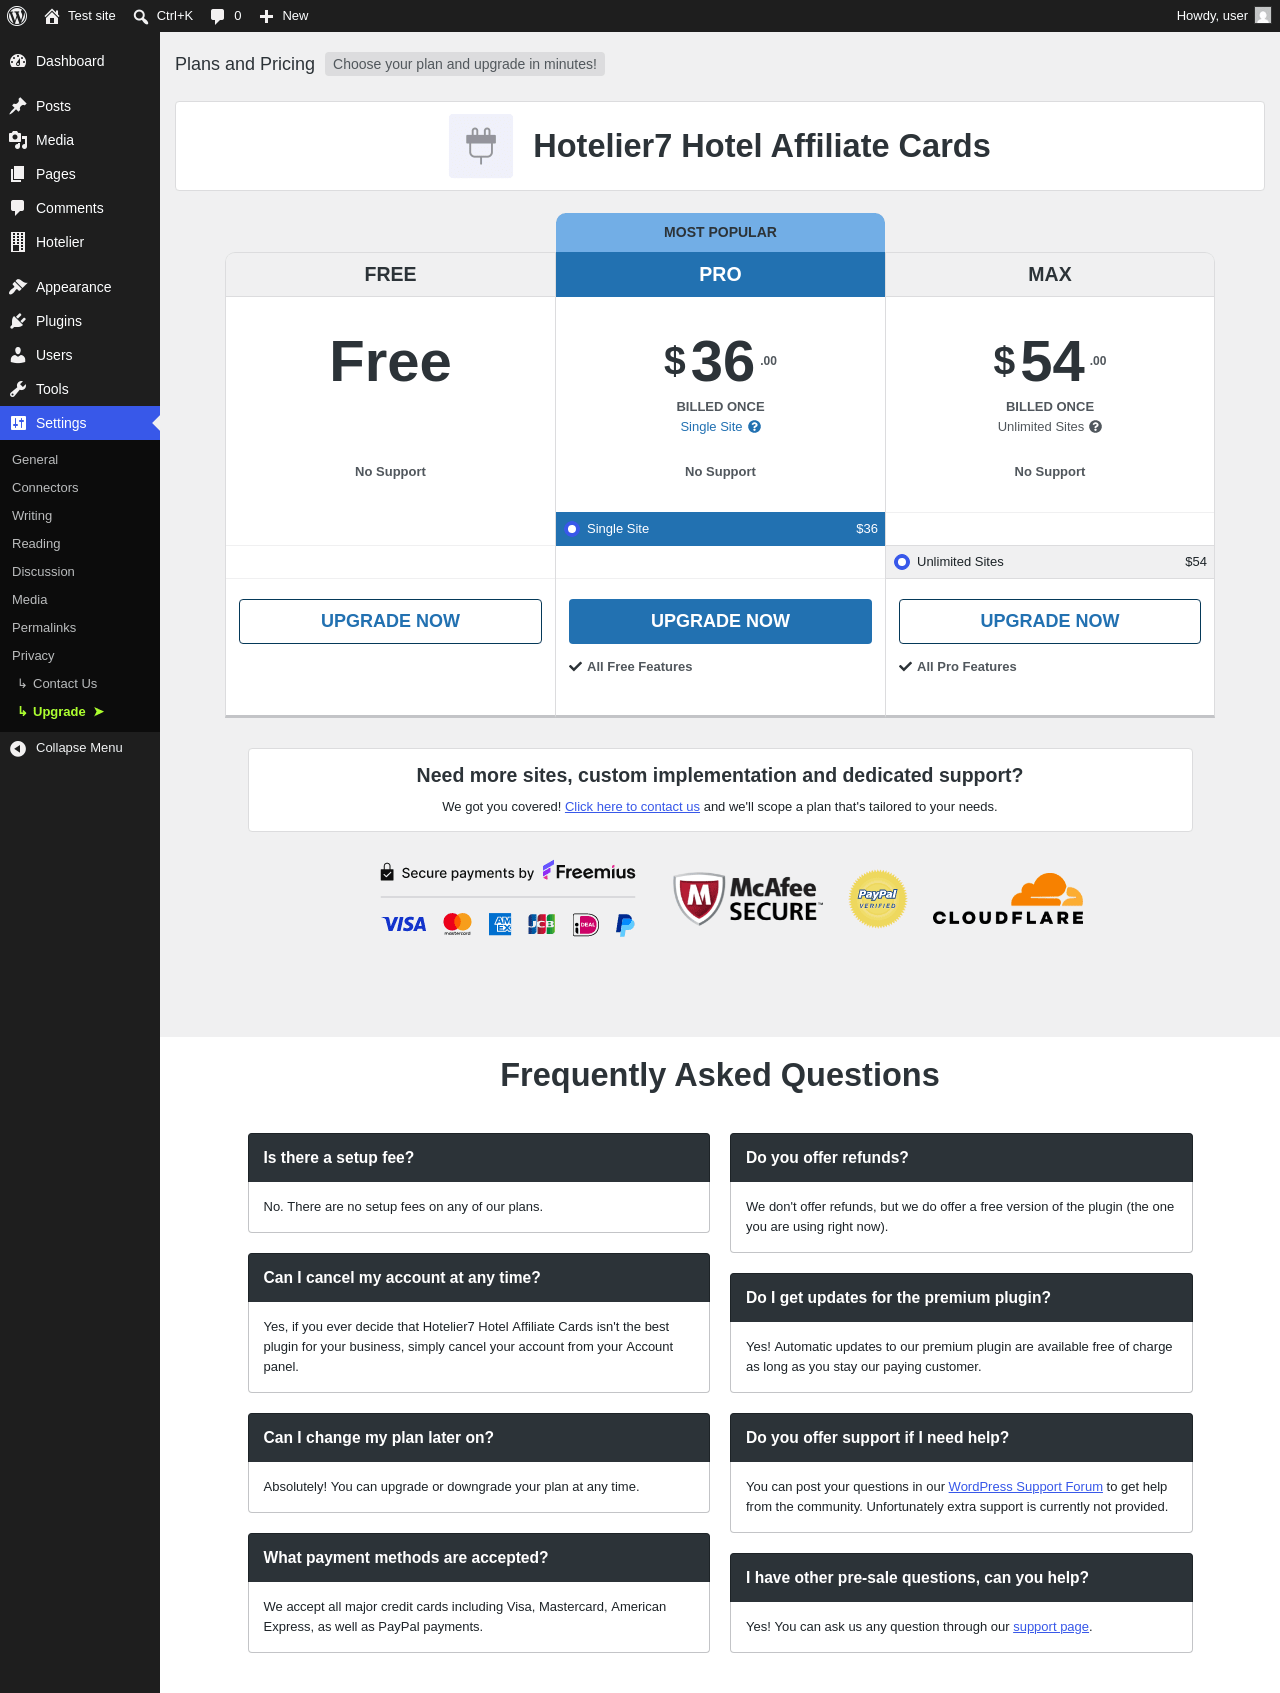
Task: Click the user avatar icon
Action: point(1263,15)
